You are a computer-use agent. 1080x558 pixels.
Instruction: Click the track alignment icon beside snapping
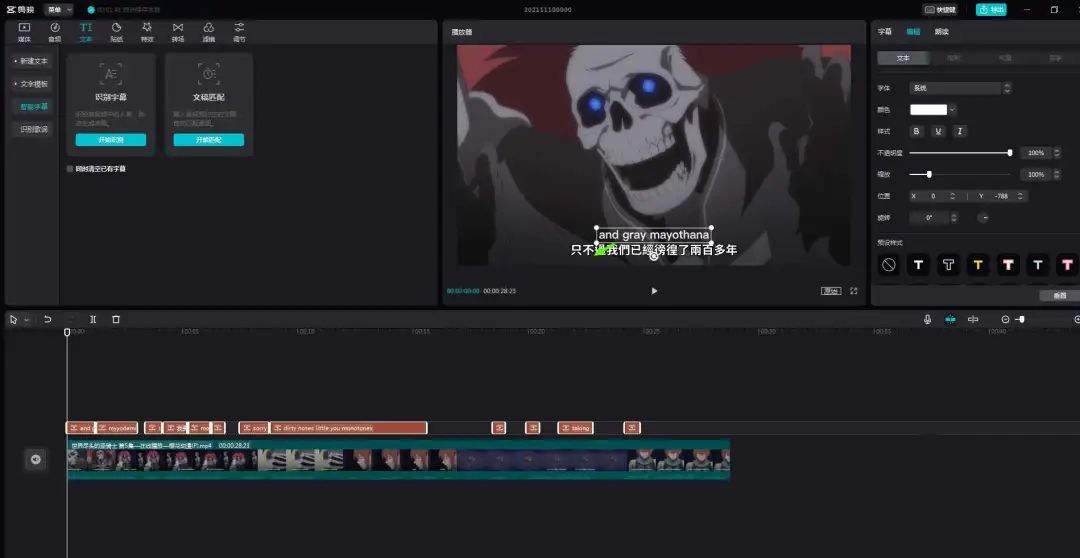pyautogui.click(x=973, y=320)
